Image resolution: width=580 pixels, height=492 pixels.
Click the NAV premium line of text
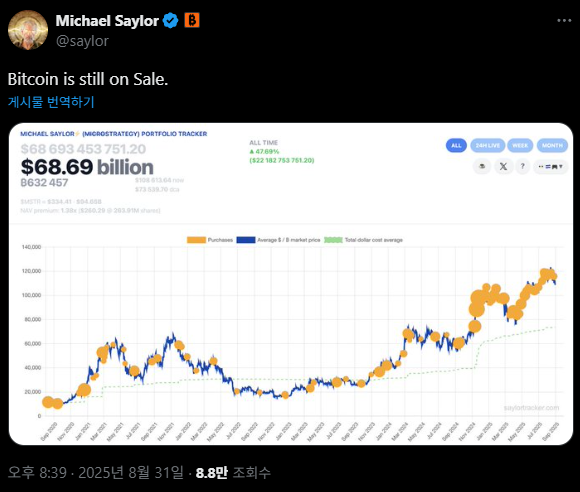(90, 211)
